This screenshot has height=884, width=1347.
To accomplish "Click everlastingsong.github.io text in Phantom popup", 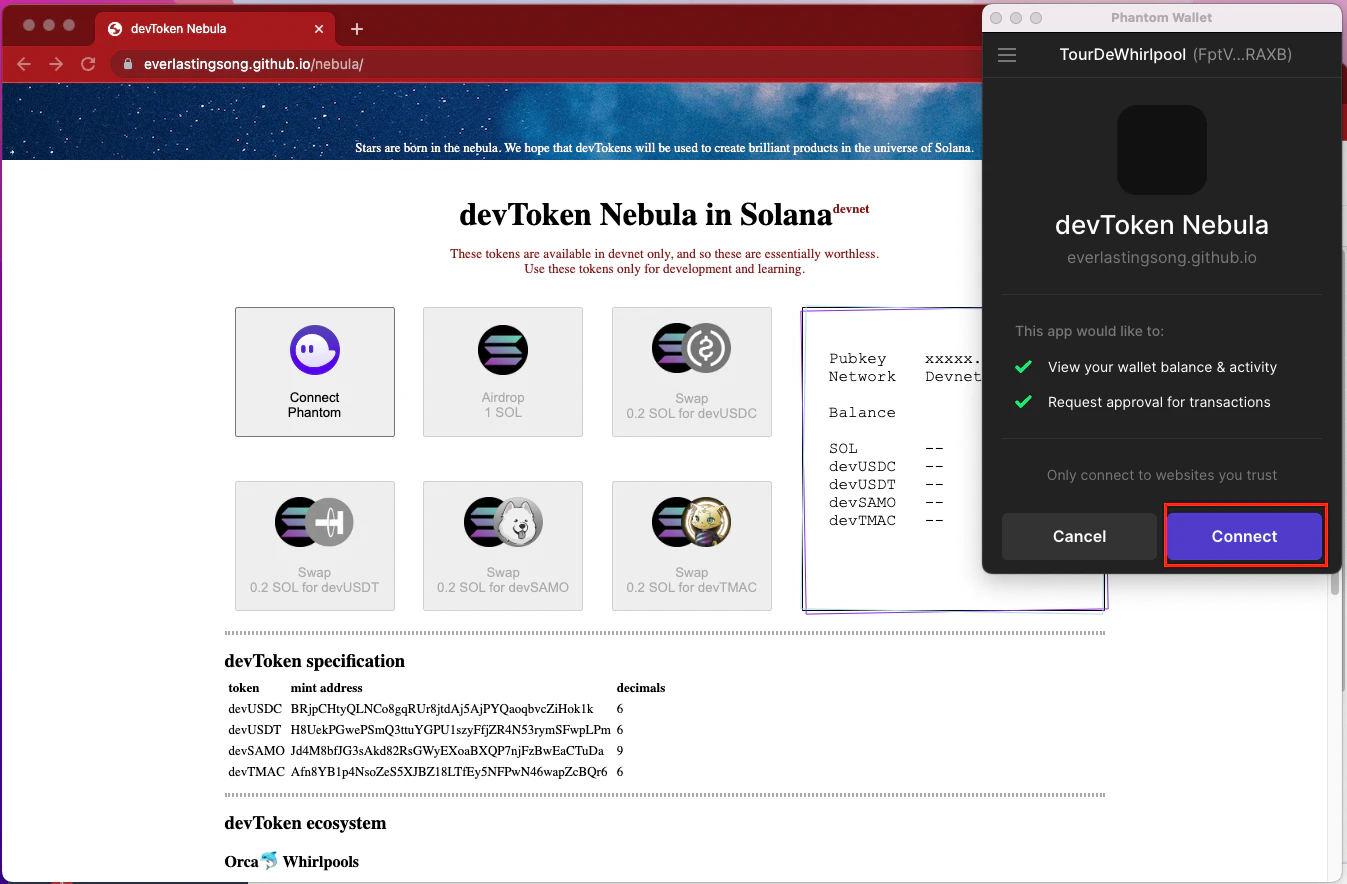I will (x=1162, y=258).
